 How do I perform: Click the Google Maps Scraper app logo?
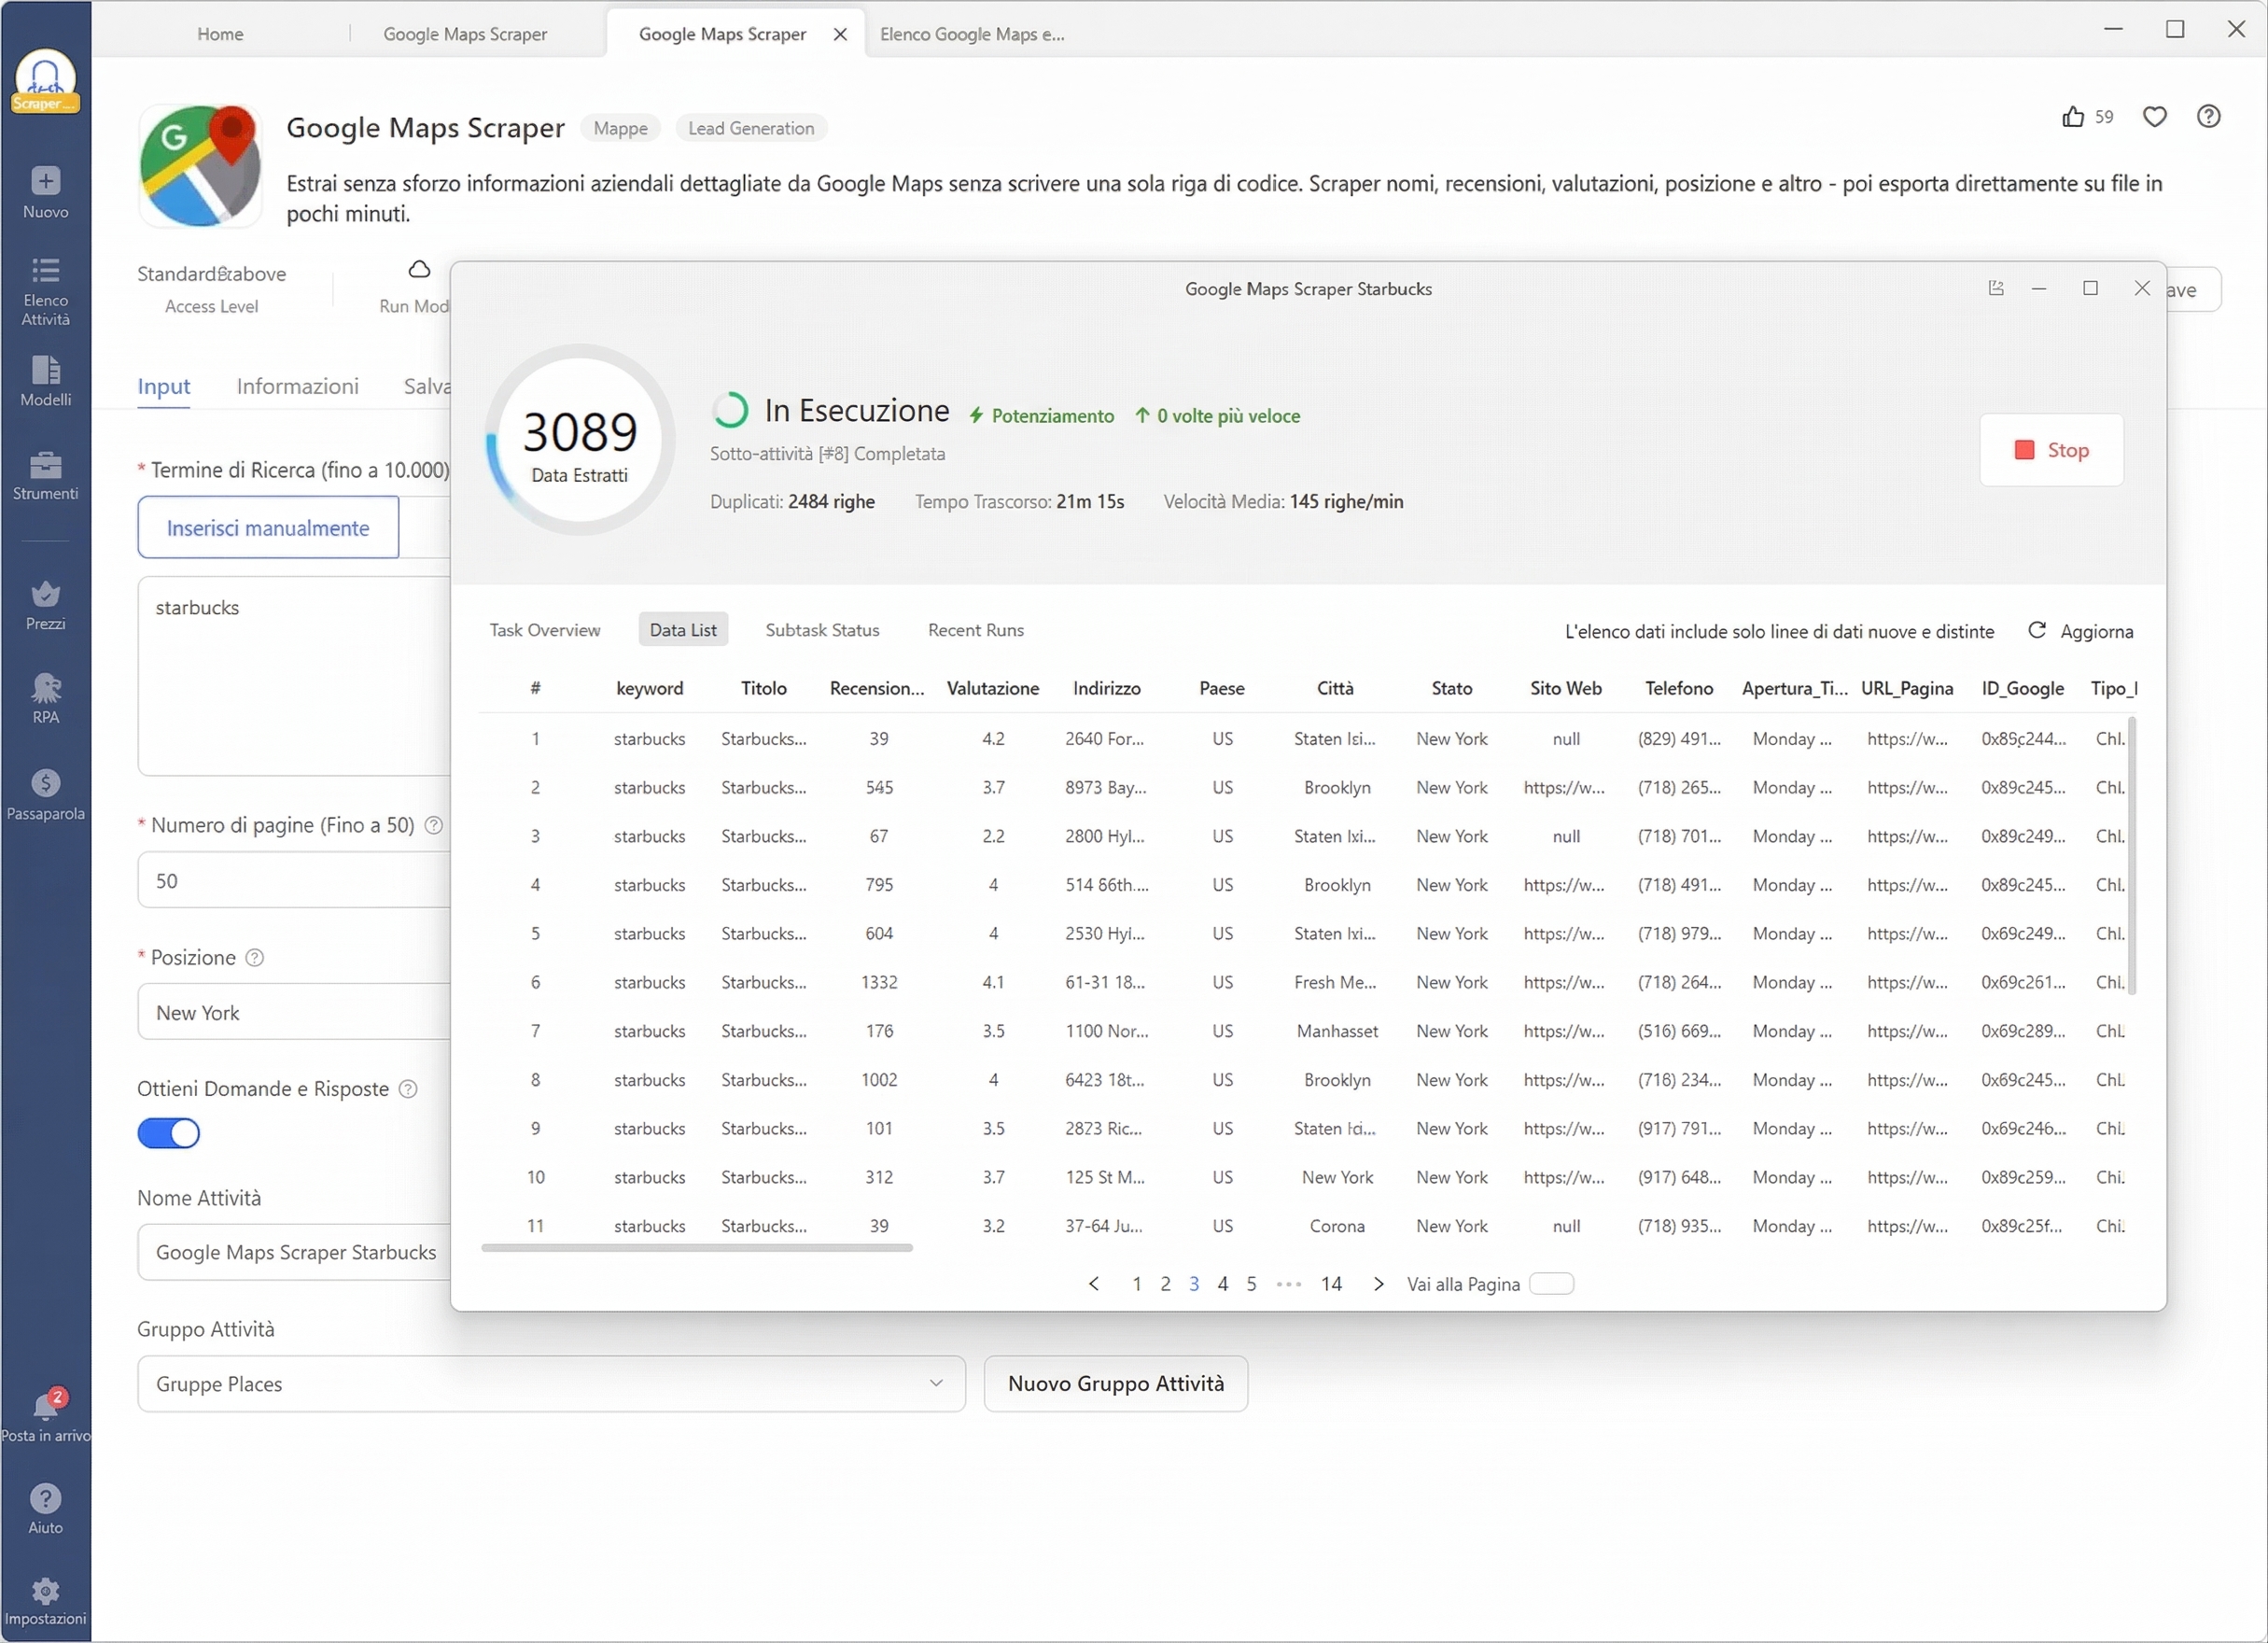(x=200, y=166)
